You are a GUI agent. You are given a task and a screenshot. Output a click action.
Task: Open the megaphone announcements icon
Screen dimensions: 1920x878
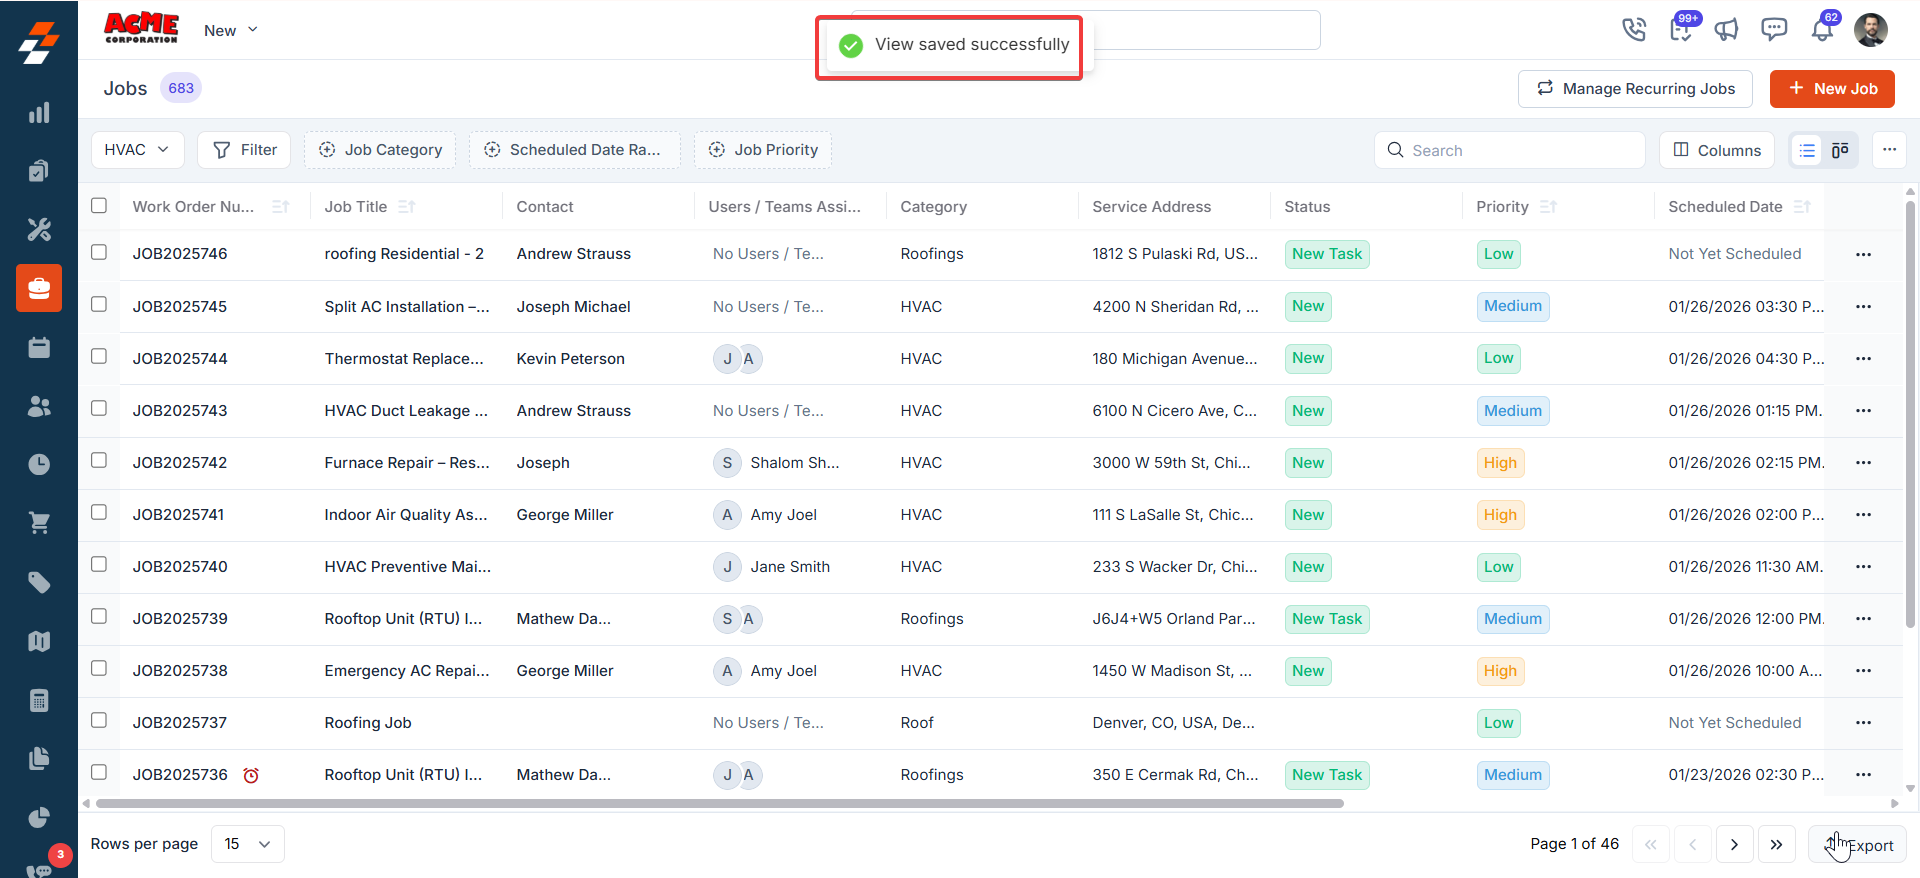[x=1726, y=30]
